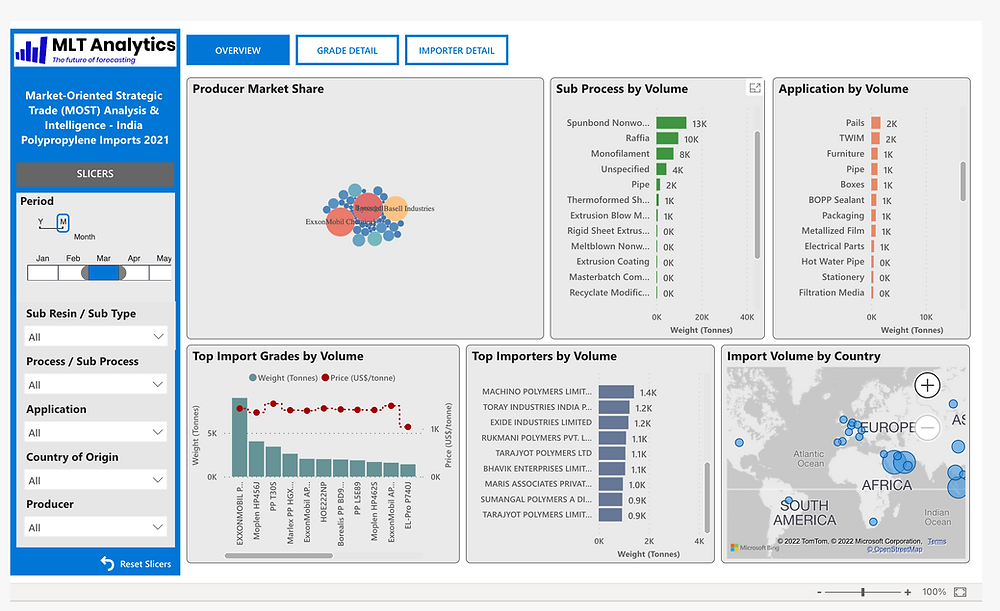Select Month granularity in Period hierarchy
This screenshot has width=1000, height=611.
[x=62, y=222]
